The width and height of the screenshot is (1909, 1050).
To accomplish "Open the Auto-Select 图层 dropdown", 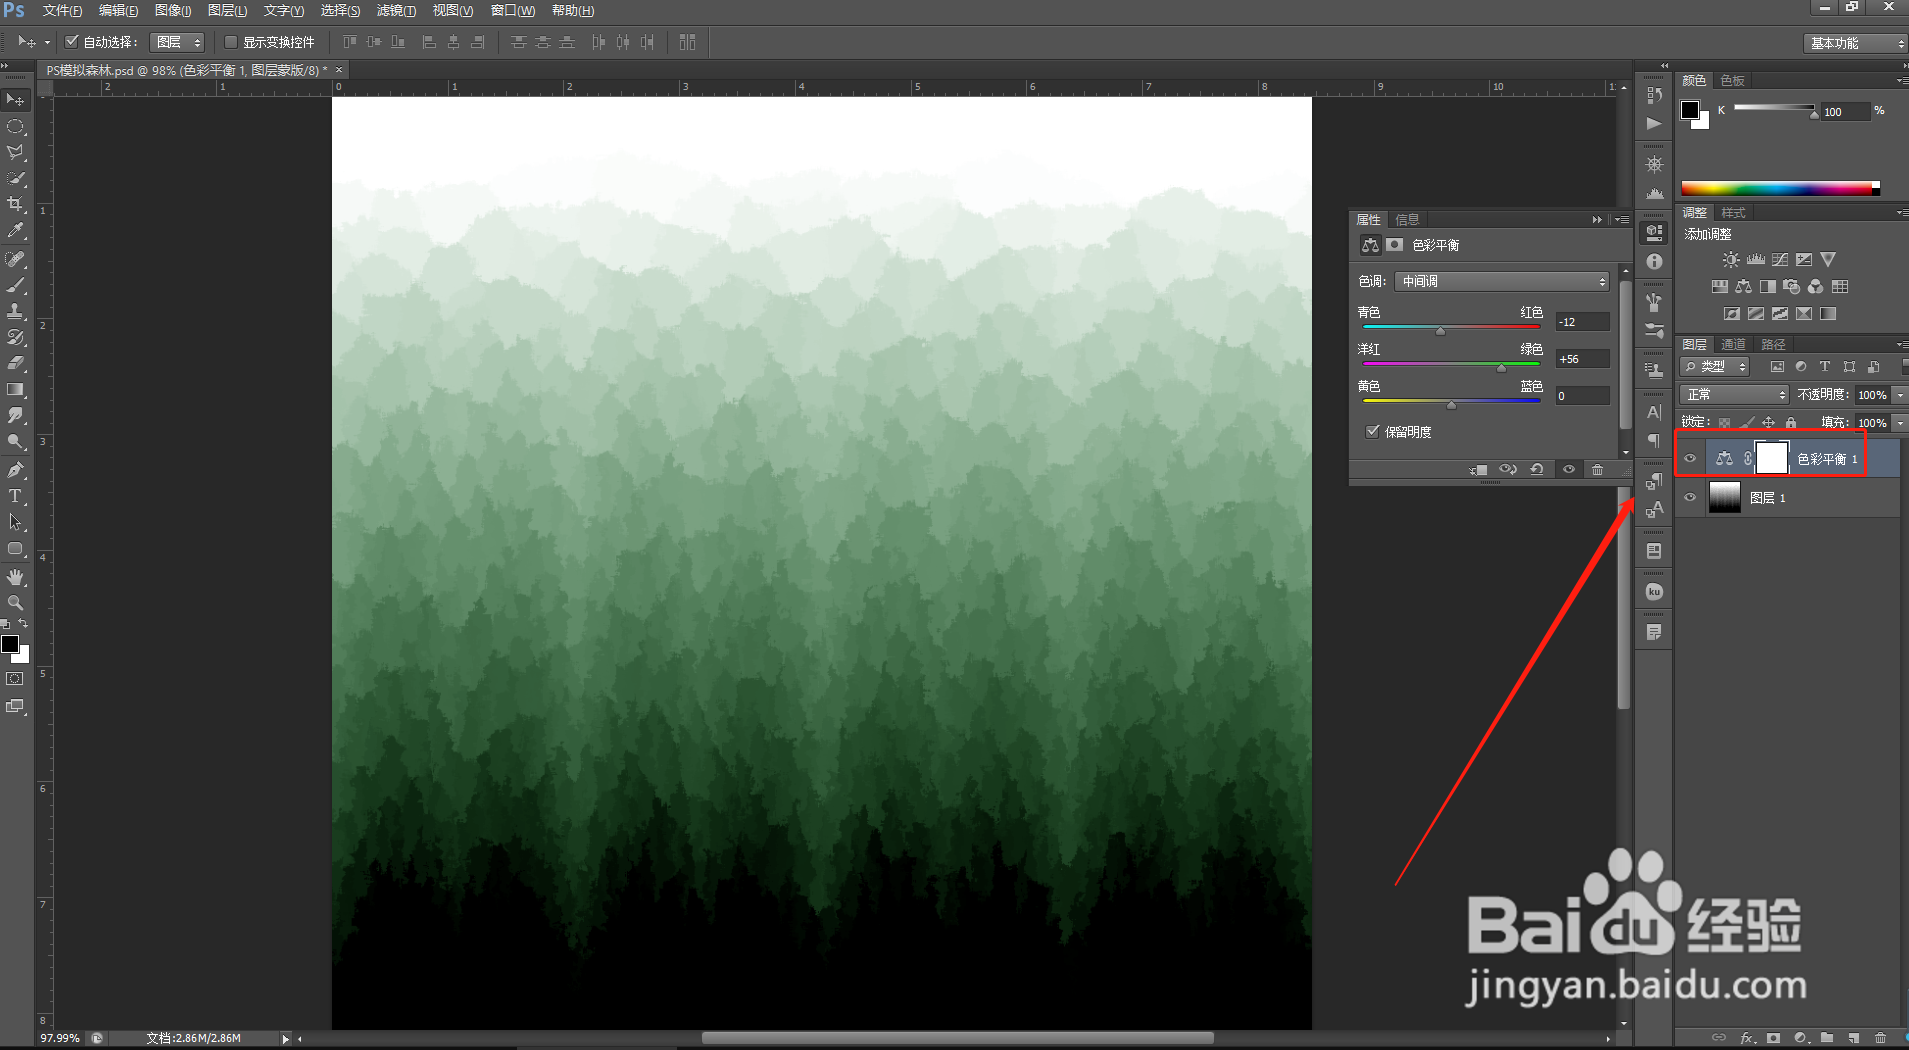I will [177, 42].
